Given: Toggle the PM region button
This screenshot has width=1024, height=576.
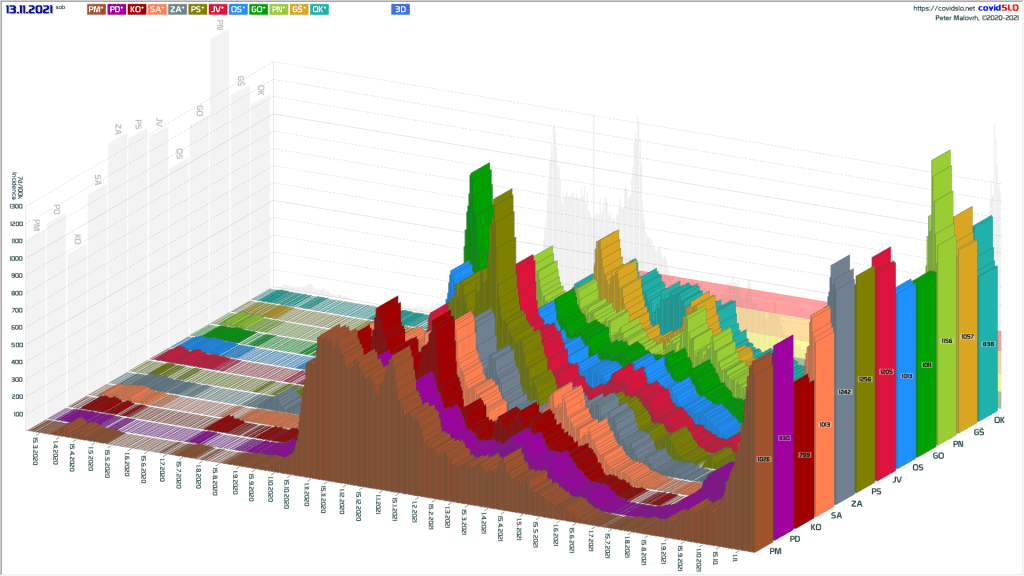Looking at the screenshot, I should [96, 9].
